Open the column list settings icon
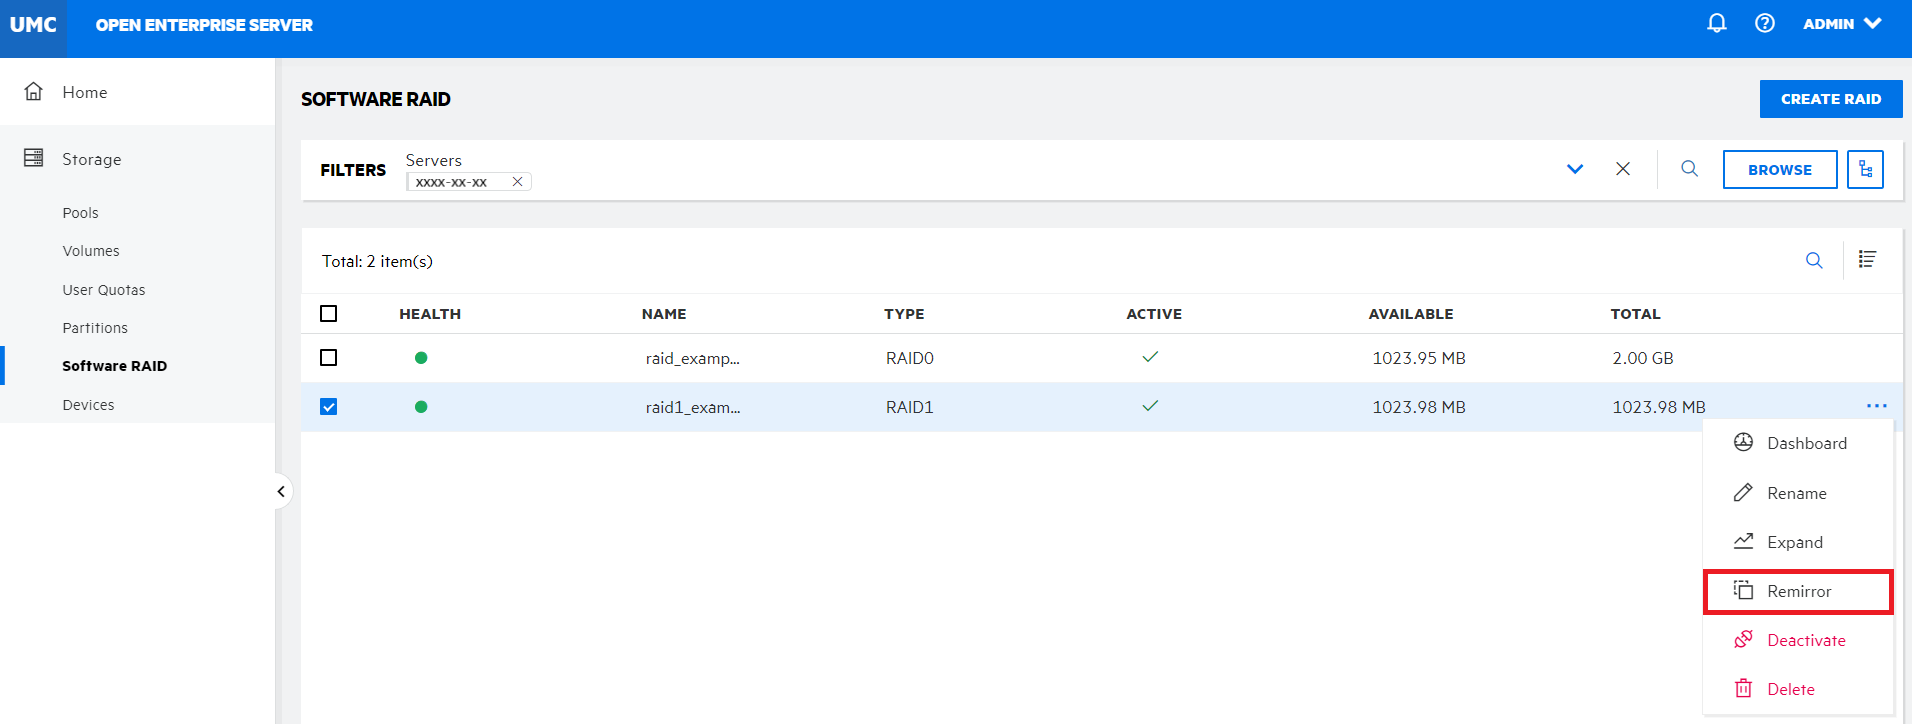Screen dimensions: 1912x724 (1867, 260)
